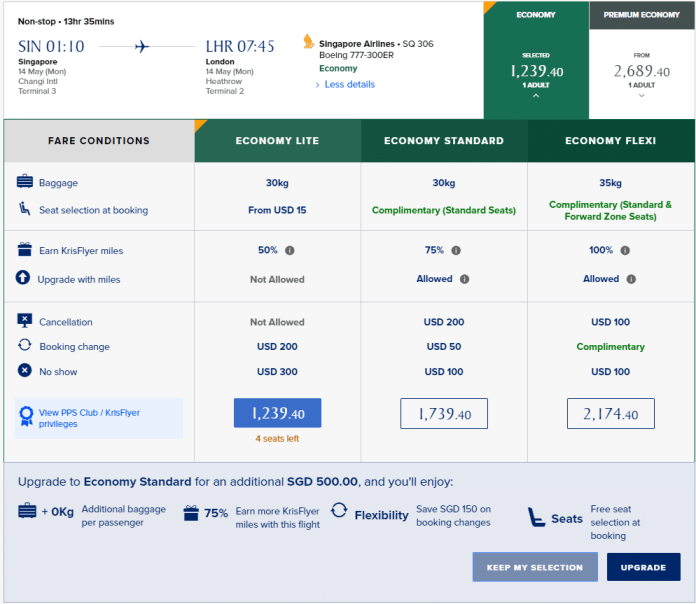696x604 pixels.
Task: Expand the Premium Economy fare chevron
Action: tap(641, 97)
